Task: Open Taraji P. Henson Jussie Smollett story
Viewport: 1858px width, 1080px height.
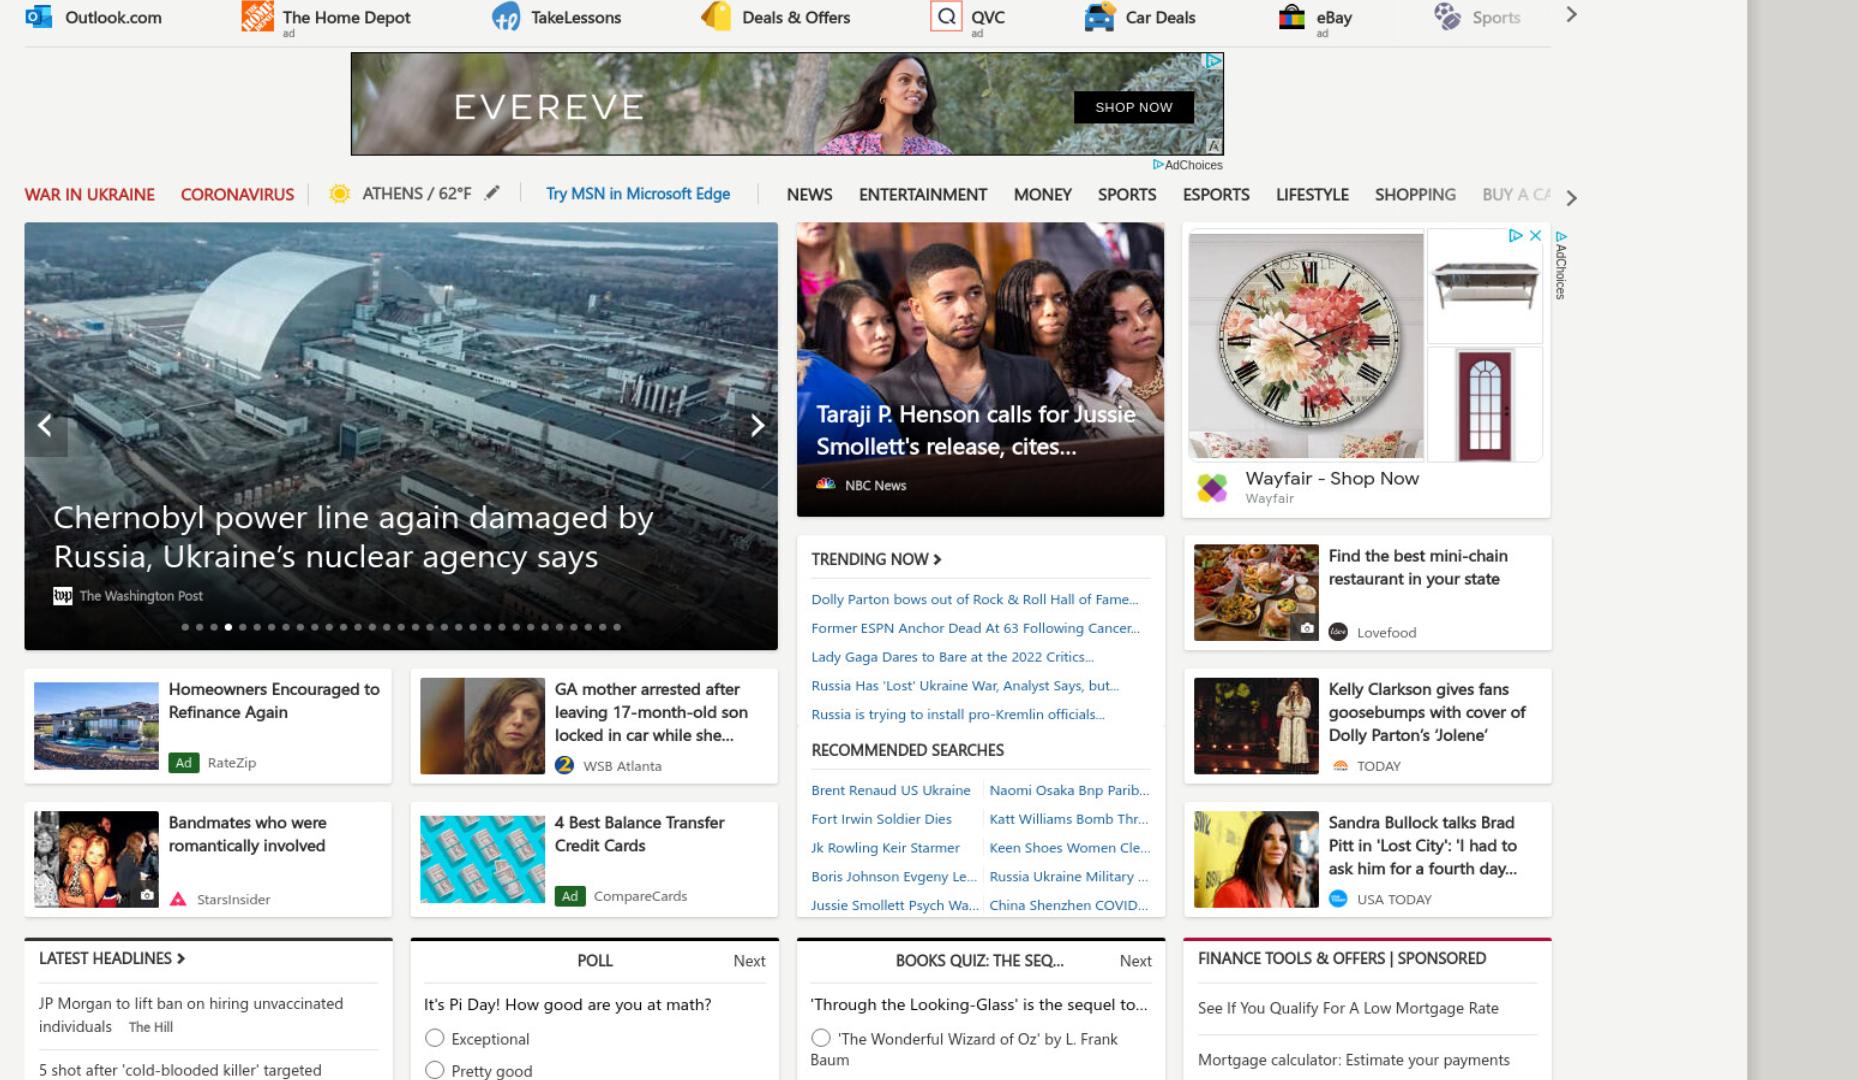Action: (980, 369)
